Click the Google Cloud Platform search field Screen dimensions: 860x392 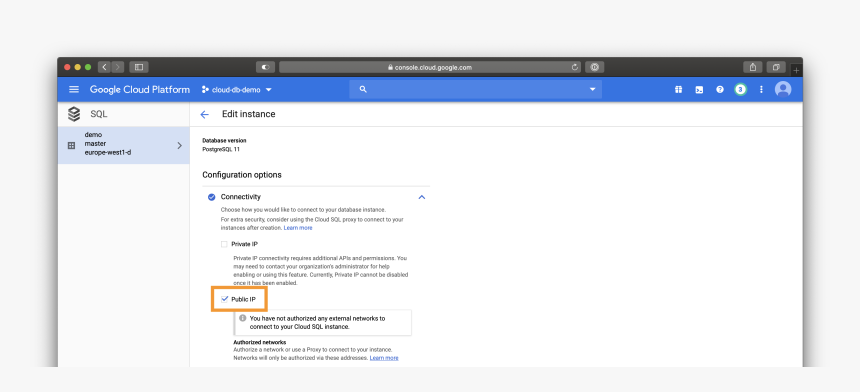(x=475, y=89)
